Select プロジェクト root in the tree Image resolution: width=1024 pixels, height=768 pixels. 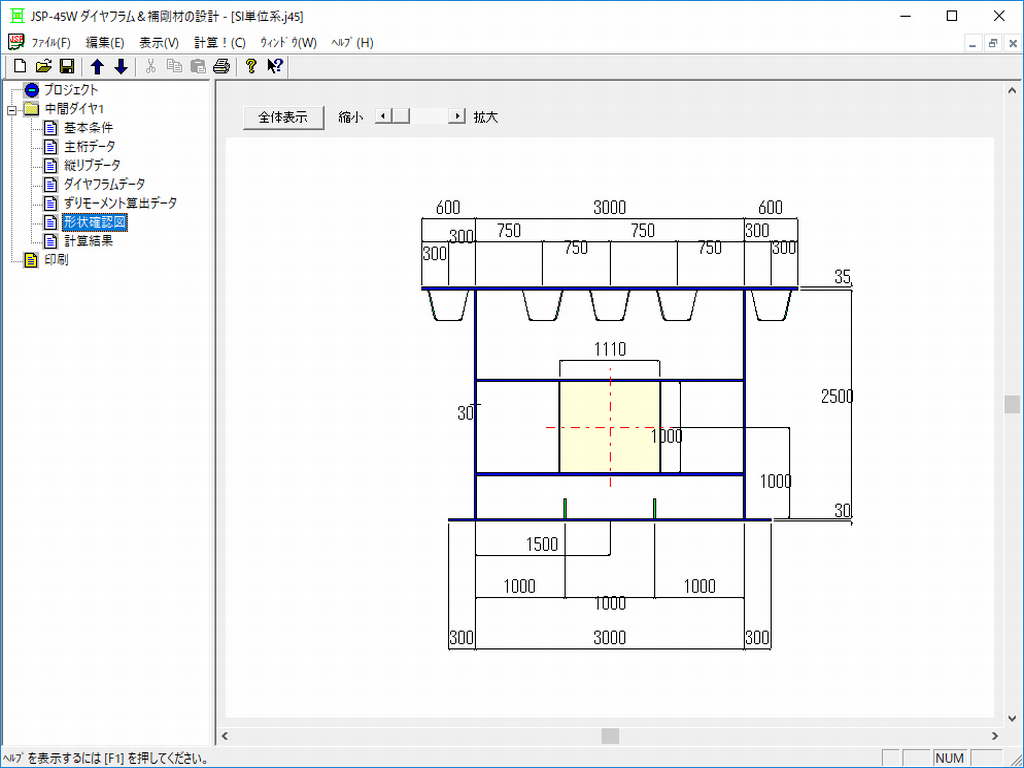tap(71, 90)
